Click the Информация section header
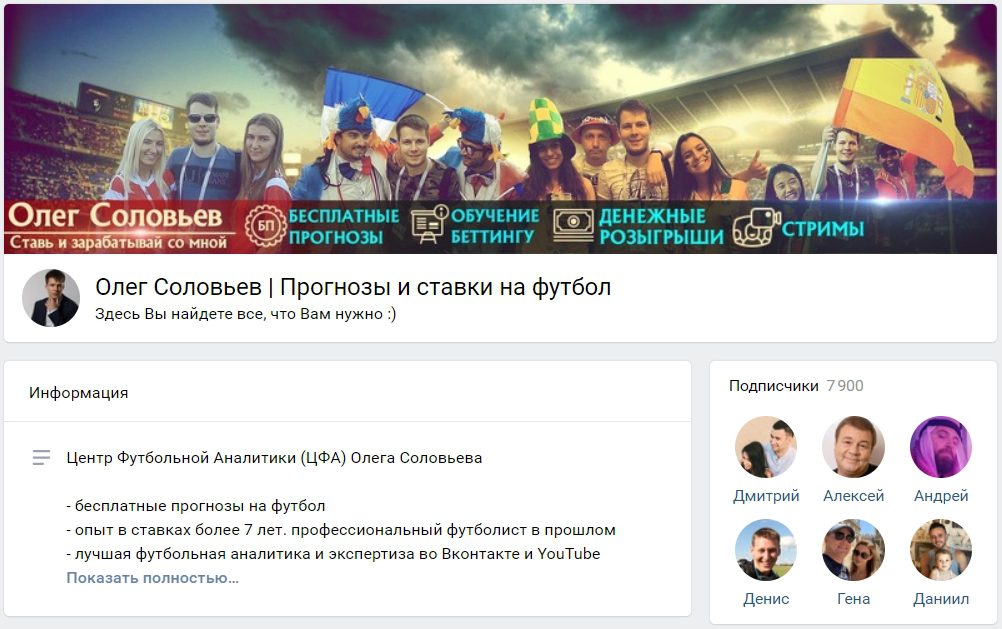 (x=78, y=393)
